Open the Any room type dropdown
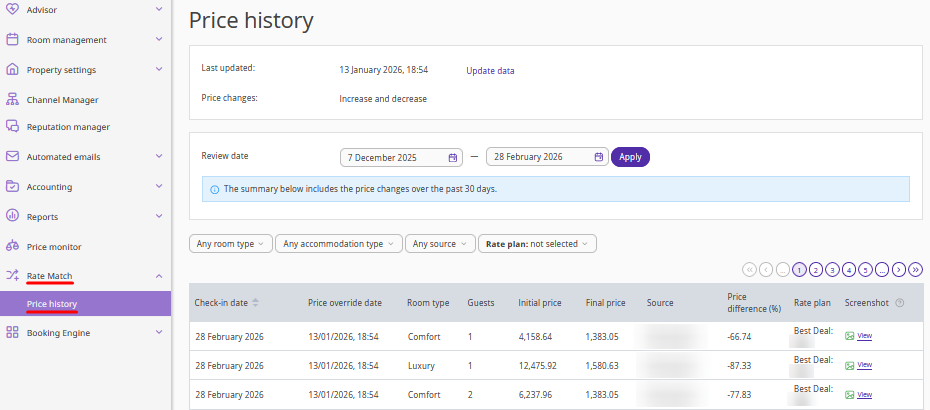The width and height of the screenshot is (930, 410). [231, 243]
